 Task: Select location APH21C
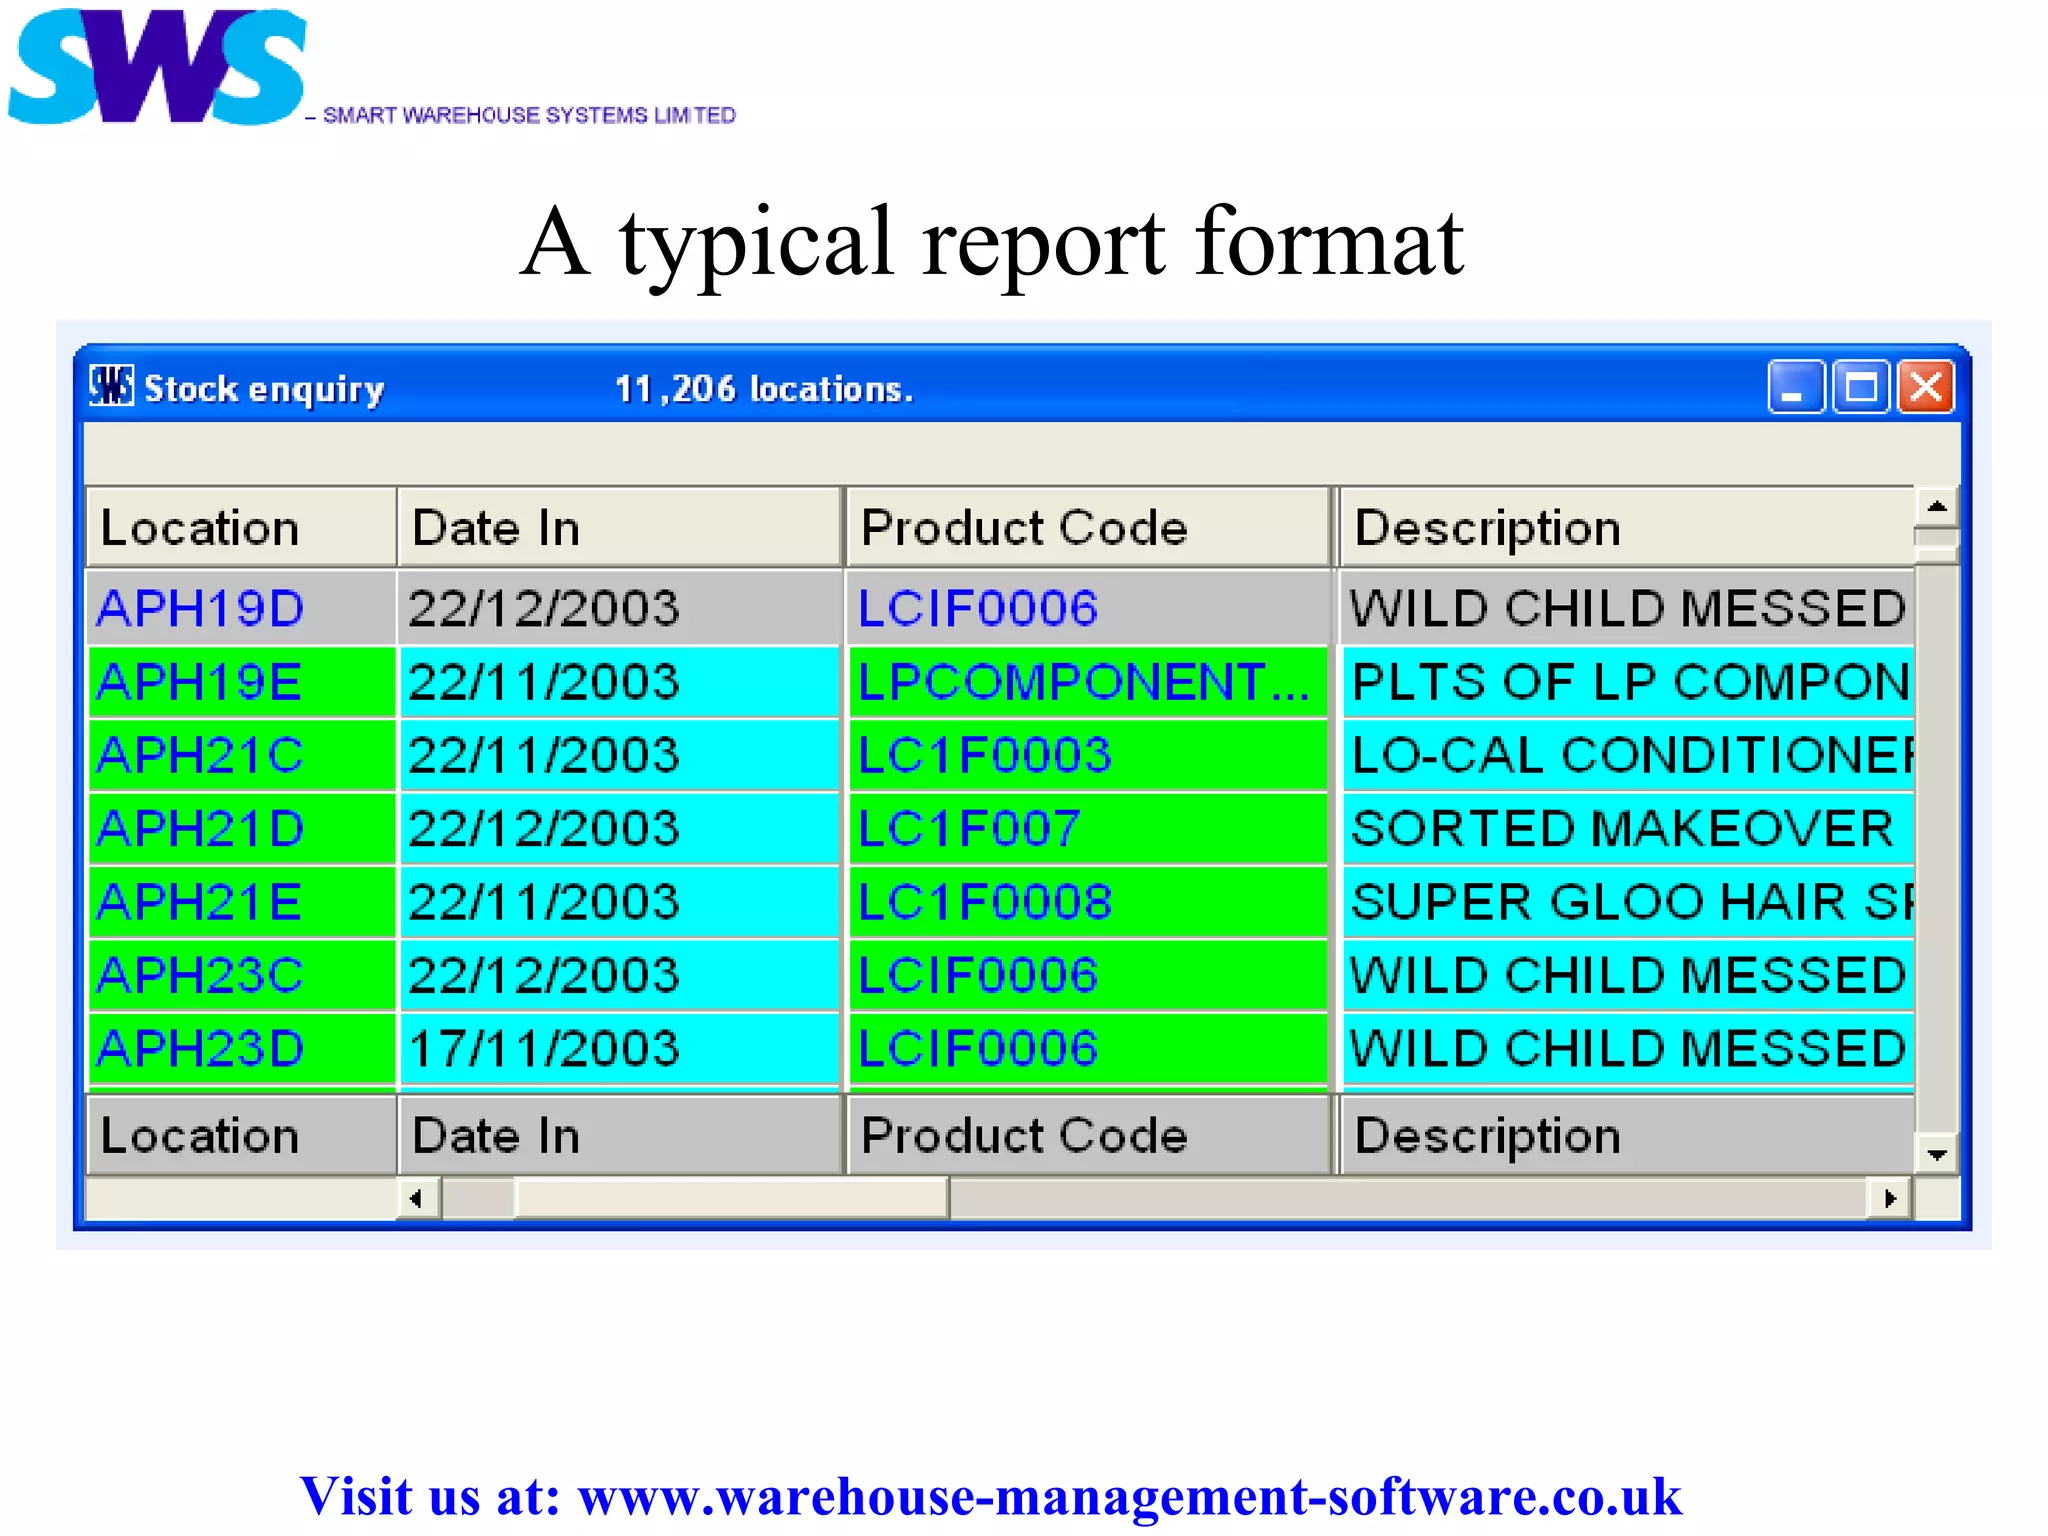tap(241, 755)
